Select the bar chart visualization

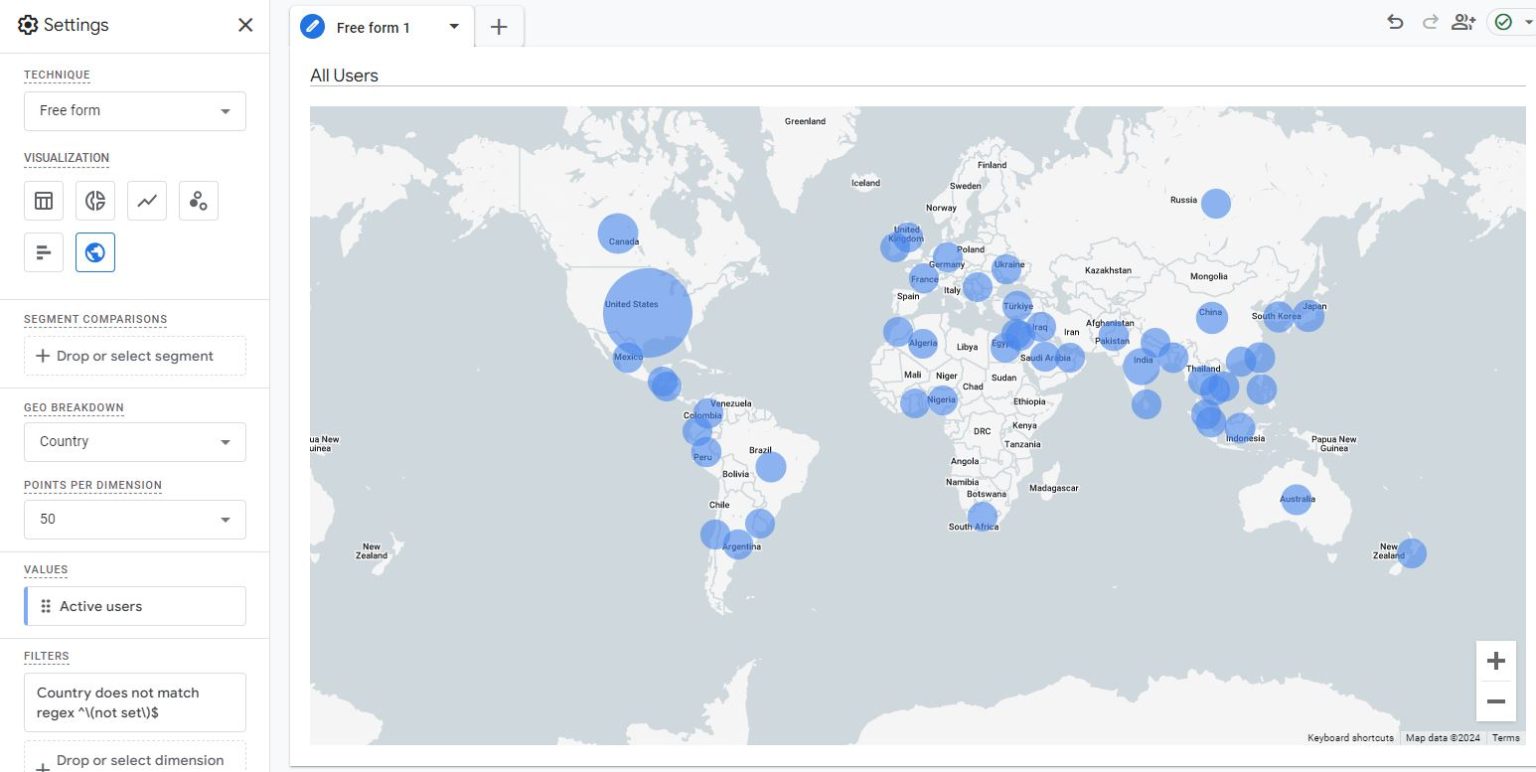pos(44,252)
